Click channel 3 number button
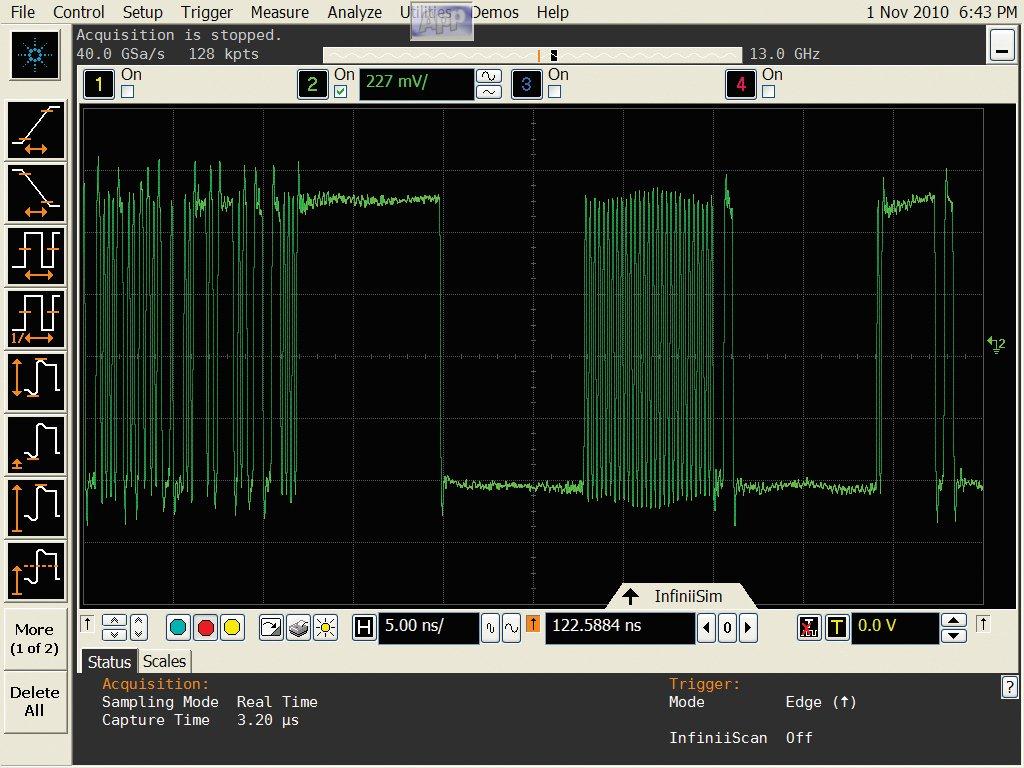The height and width of the screenshot is (768, 1024). coord(527,85)
